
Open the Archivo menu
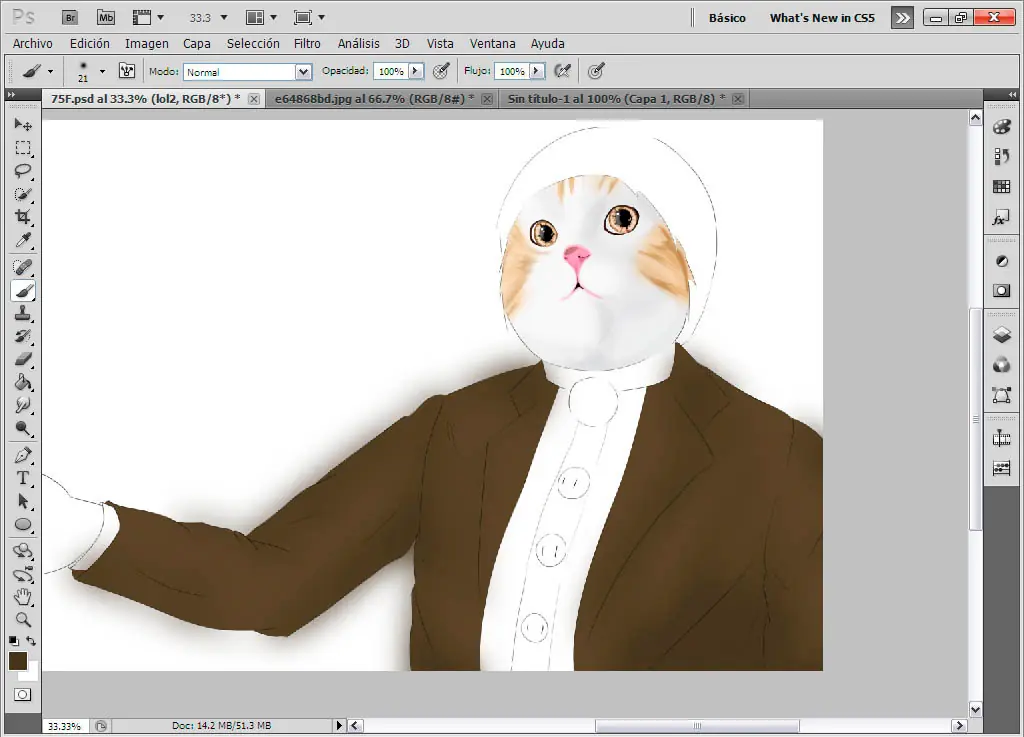(x=33, y=43)
